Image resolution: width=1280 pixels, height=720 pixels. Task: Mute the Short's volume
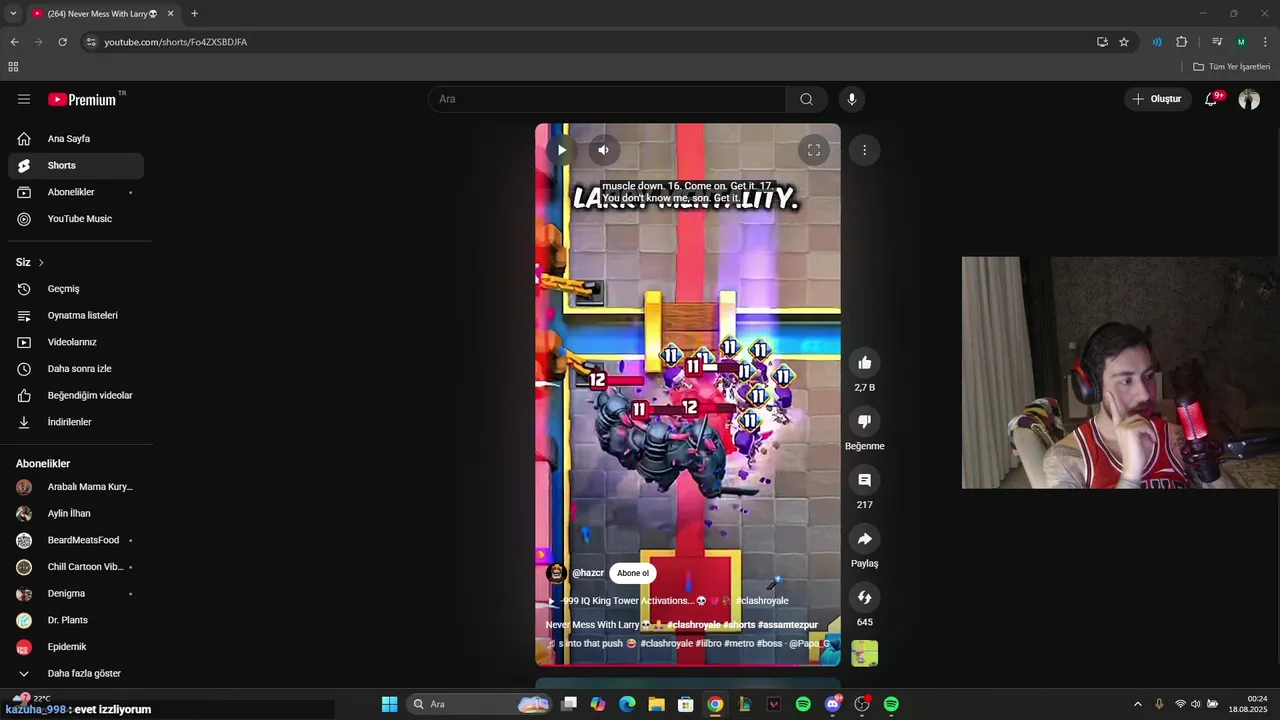coord(603,150)
